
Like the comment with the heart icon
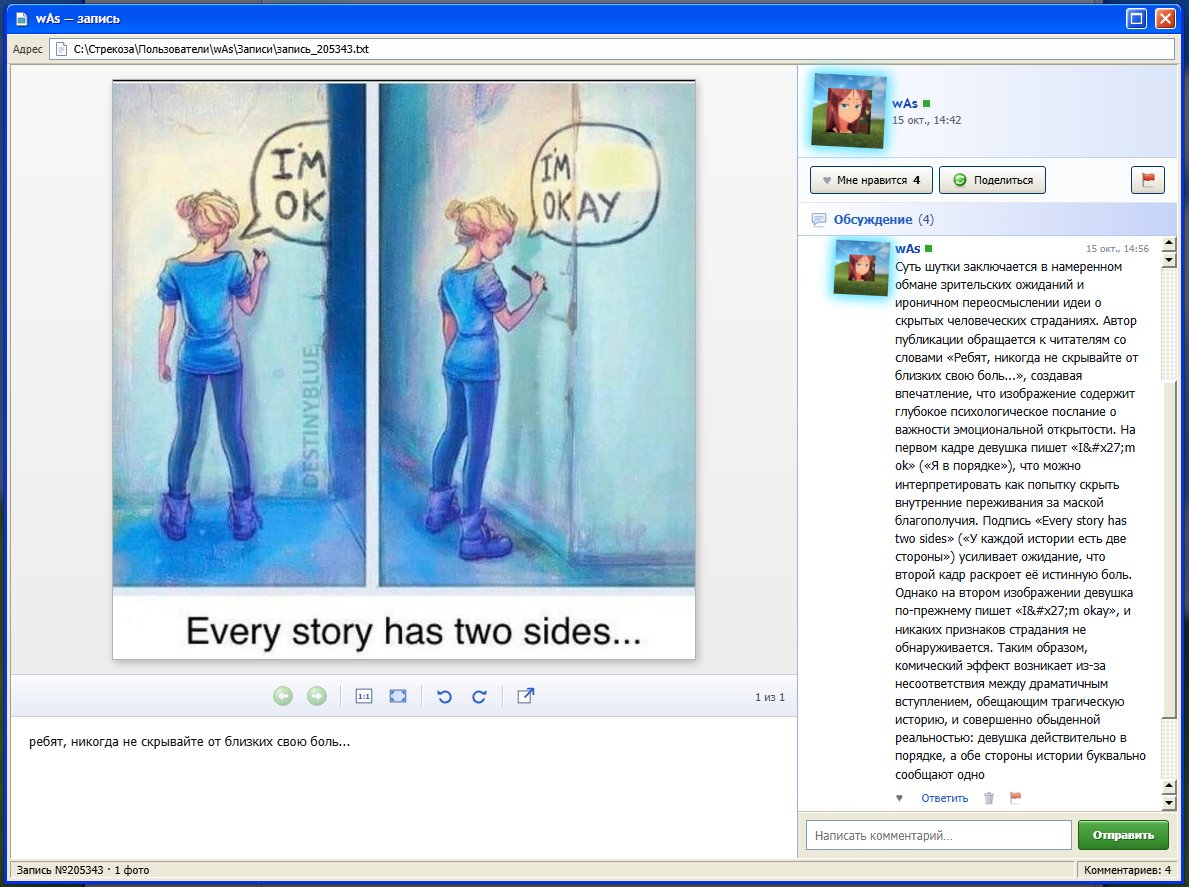coord(899,798)
